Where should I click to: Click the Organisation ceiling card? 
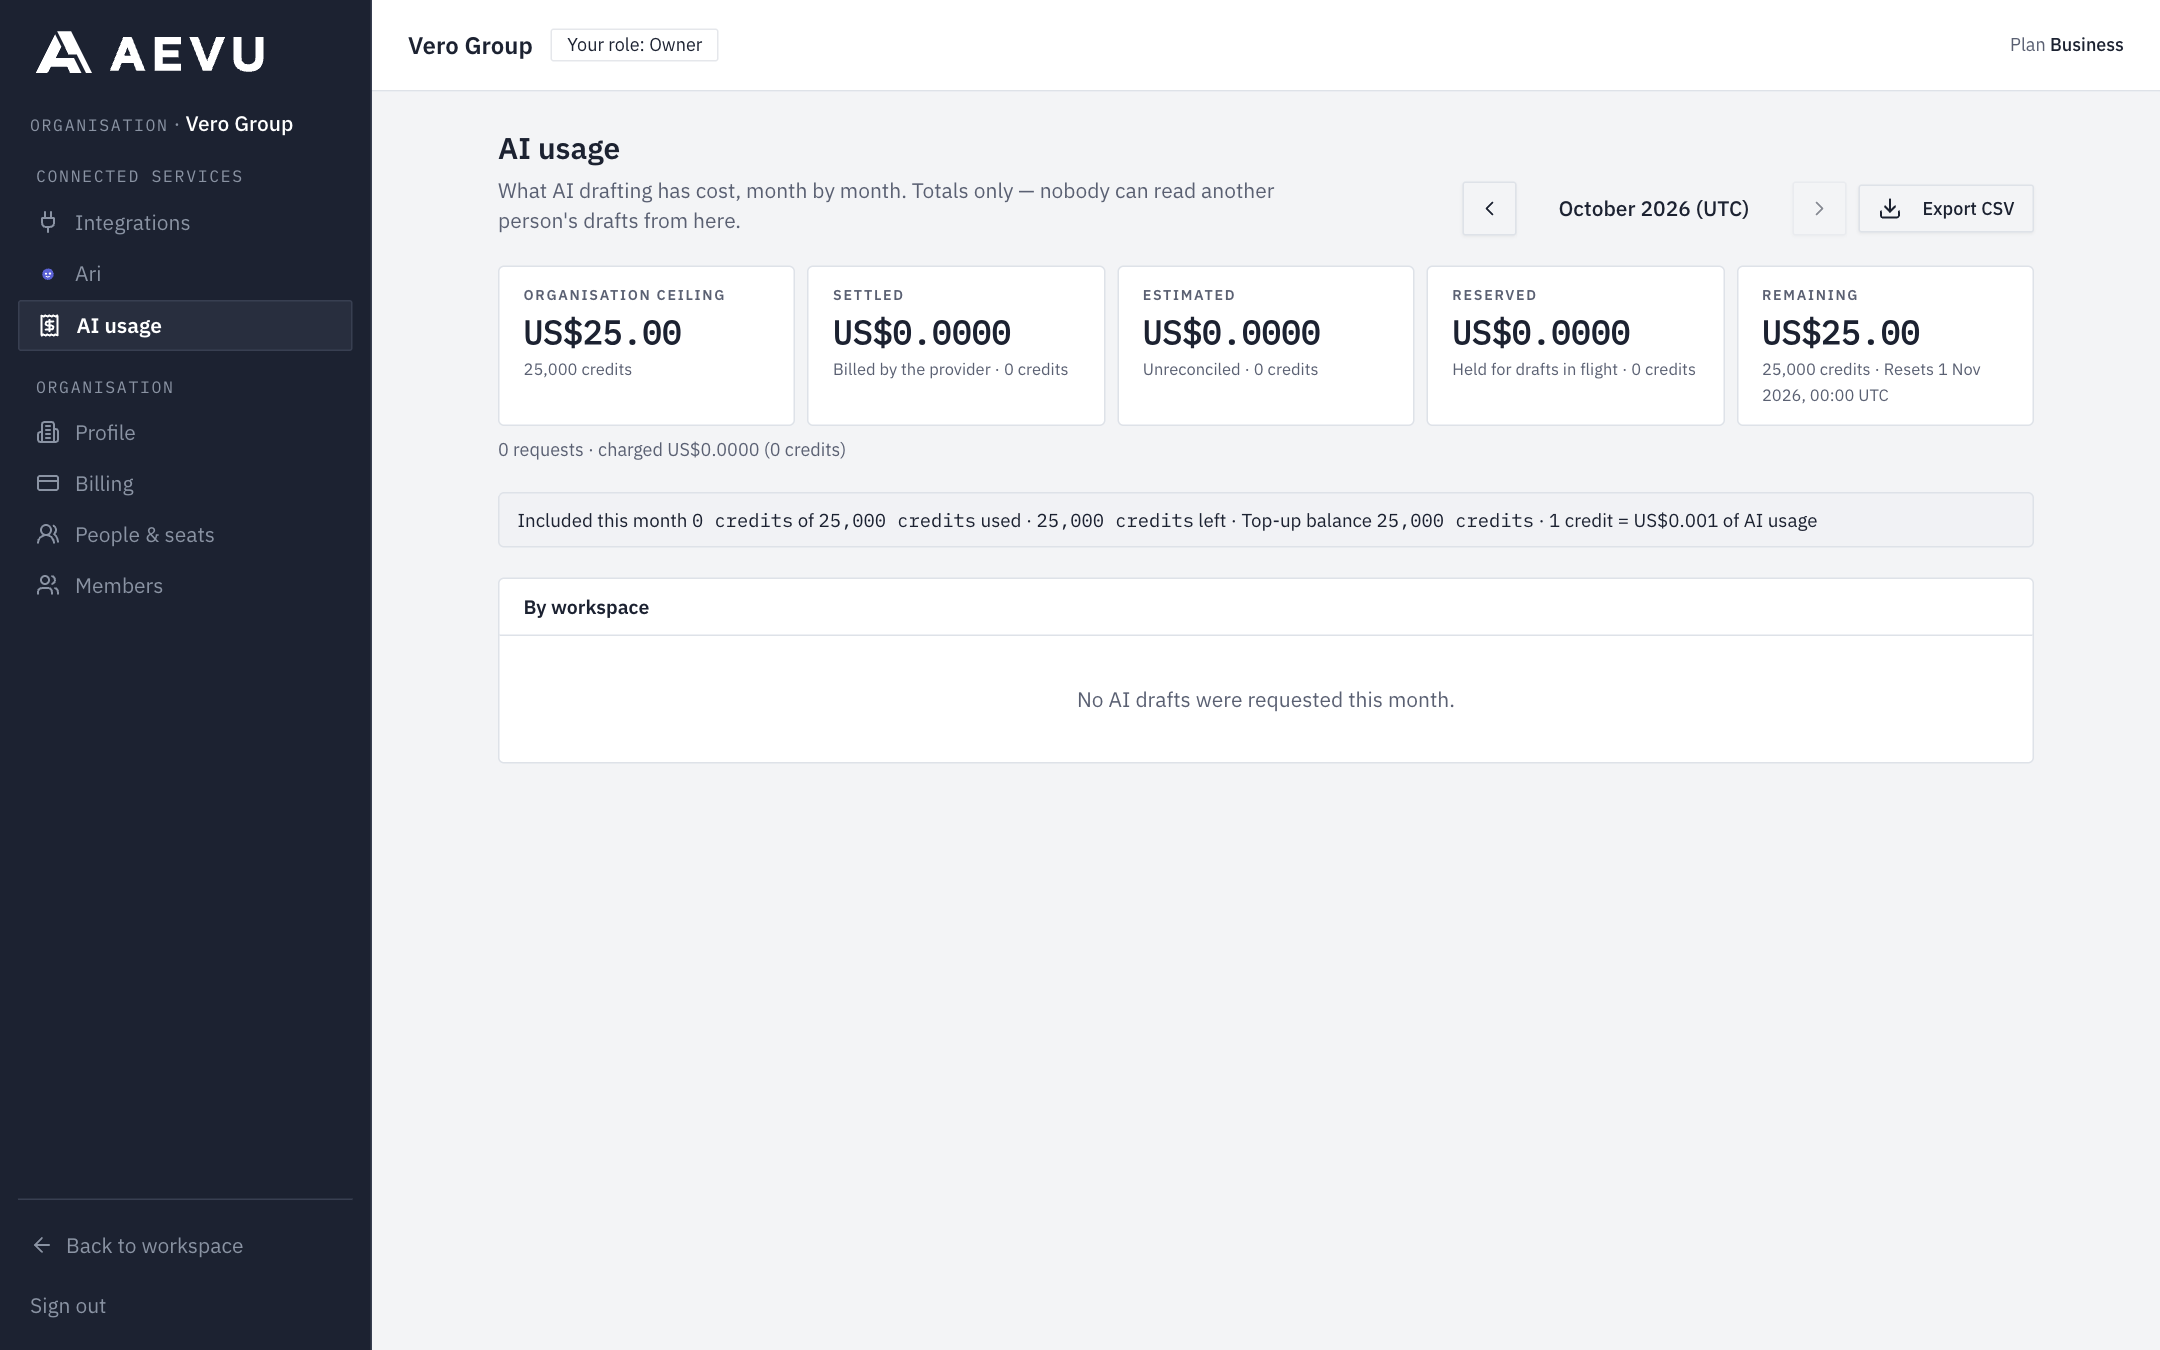(646, 346)
